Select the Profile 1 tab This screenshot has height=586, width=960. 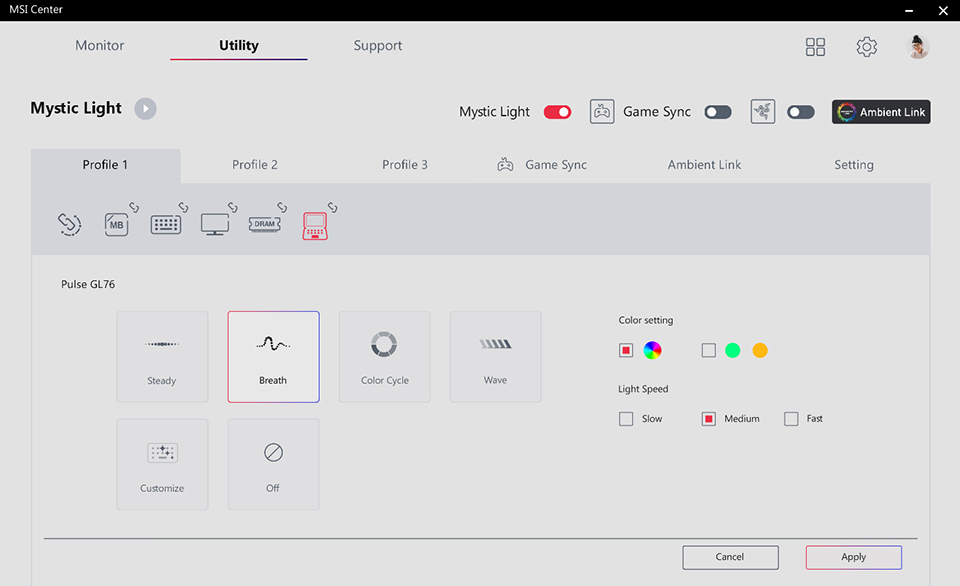[105, 165]
